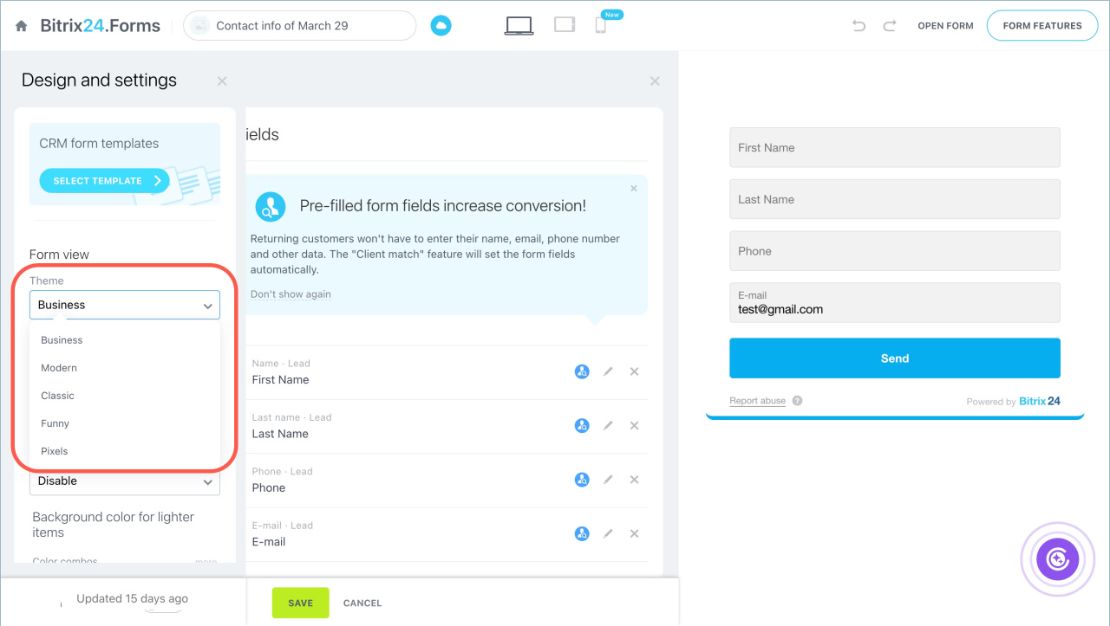Toggle client match for Last Name field
This screenshot has width=1110, height=626.
[x=582, y=426]
